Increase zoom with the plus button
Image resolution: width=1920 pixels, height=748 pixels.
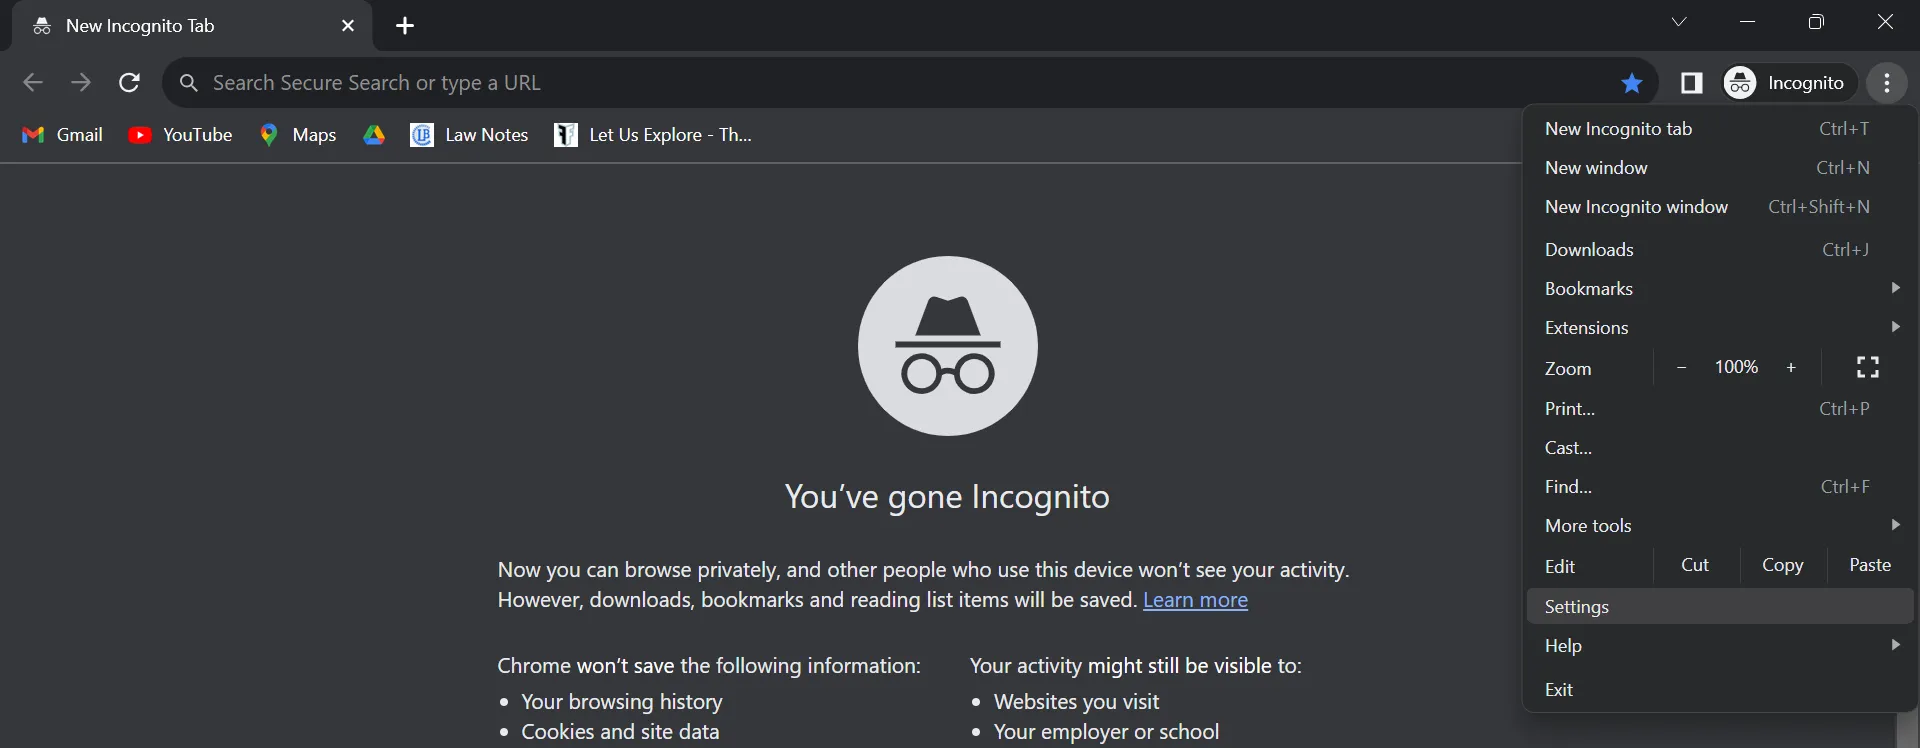pyautogui.click(x=1791, y=367)
